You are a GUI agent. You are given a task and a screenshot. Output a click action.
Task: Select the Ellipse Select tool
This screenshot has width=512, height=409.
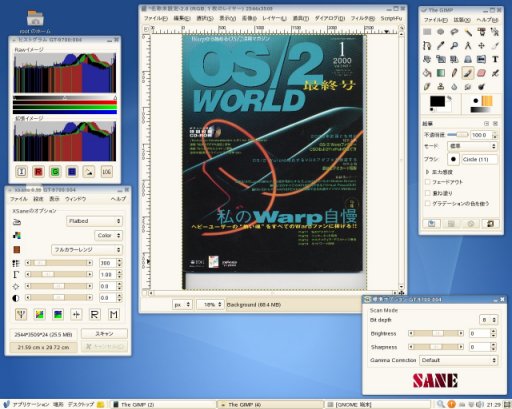click(x=441, y=32)
